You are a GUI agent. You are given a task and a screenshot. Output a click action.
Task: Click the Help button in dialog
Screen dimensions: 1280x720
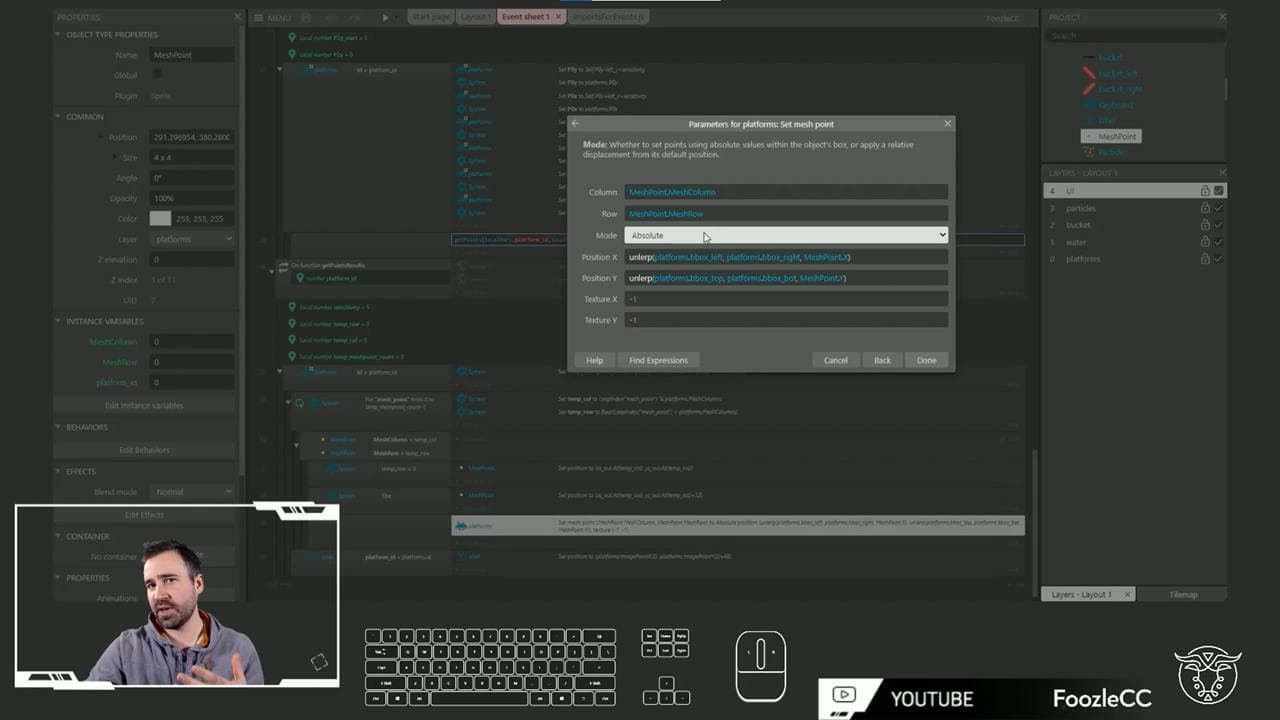coord(594,360)
